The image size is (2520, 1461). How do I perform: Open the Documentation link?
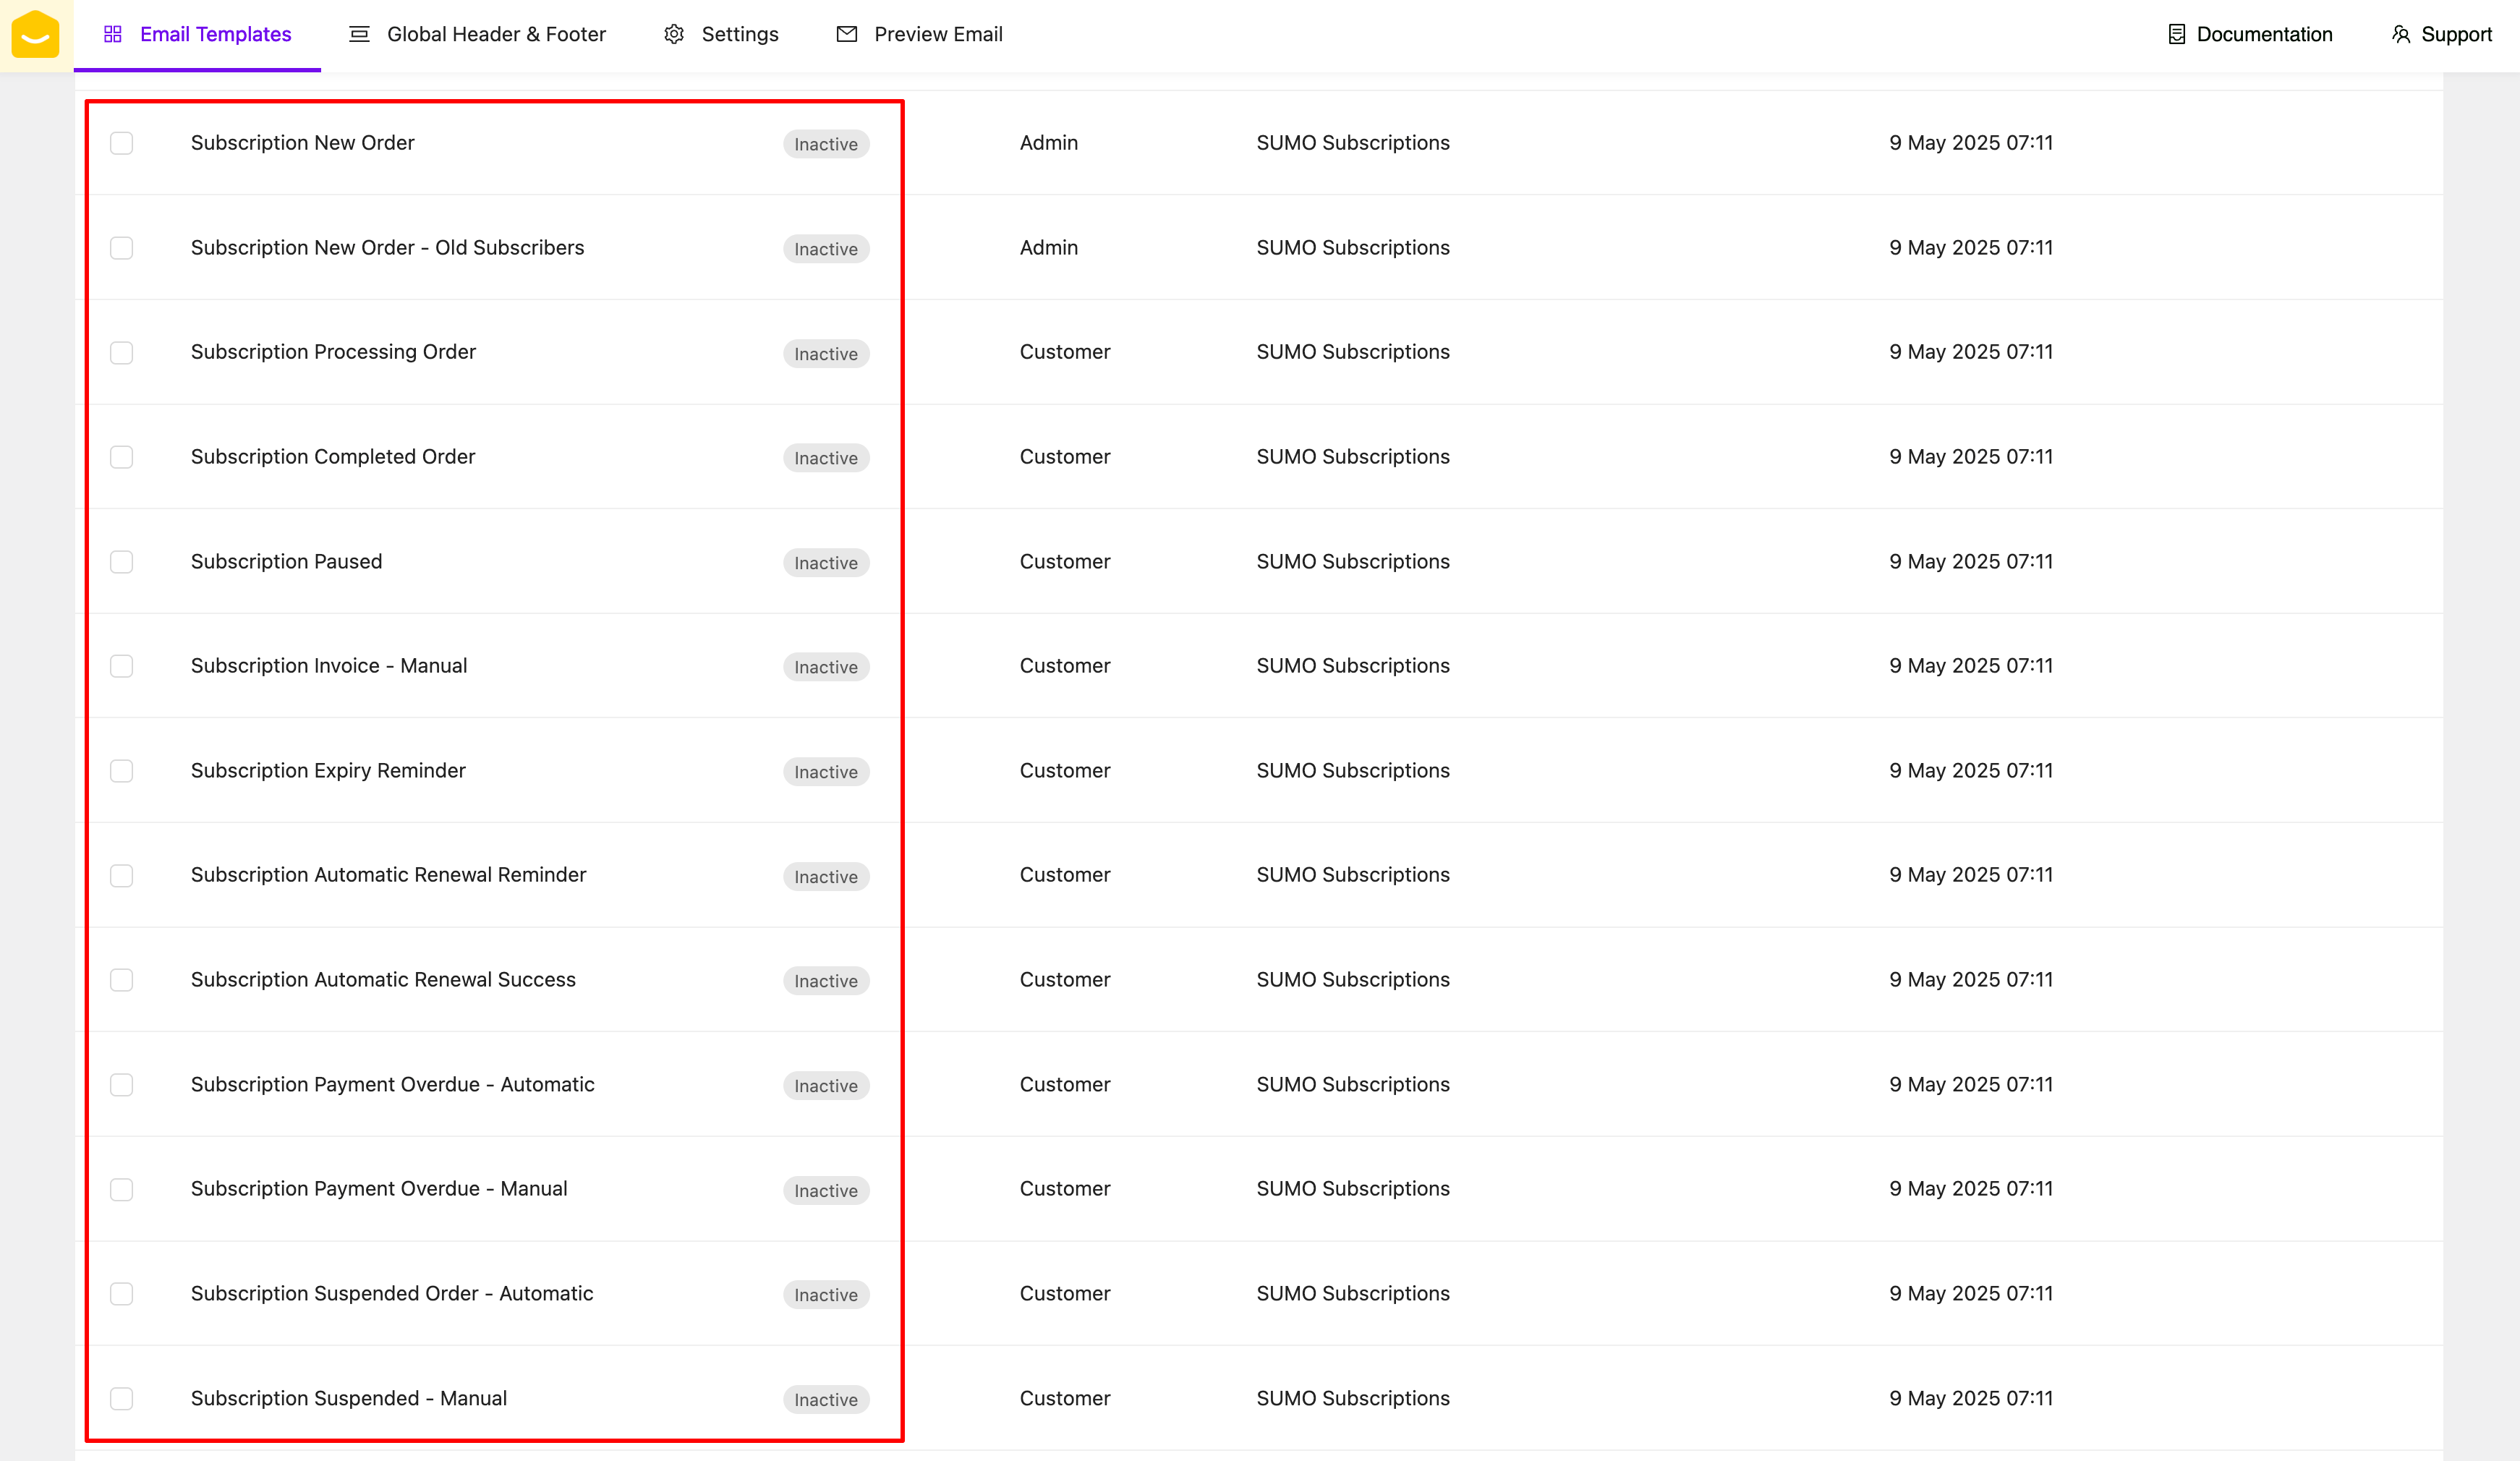[2264, 35]
